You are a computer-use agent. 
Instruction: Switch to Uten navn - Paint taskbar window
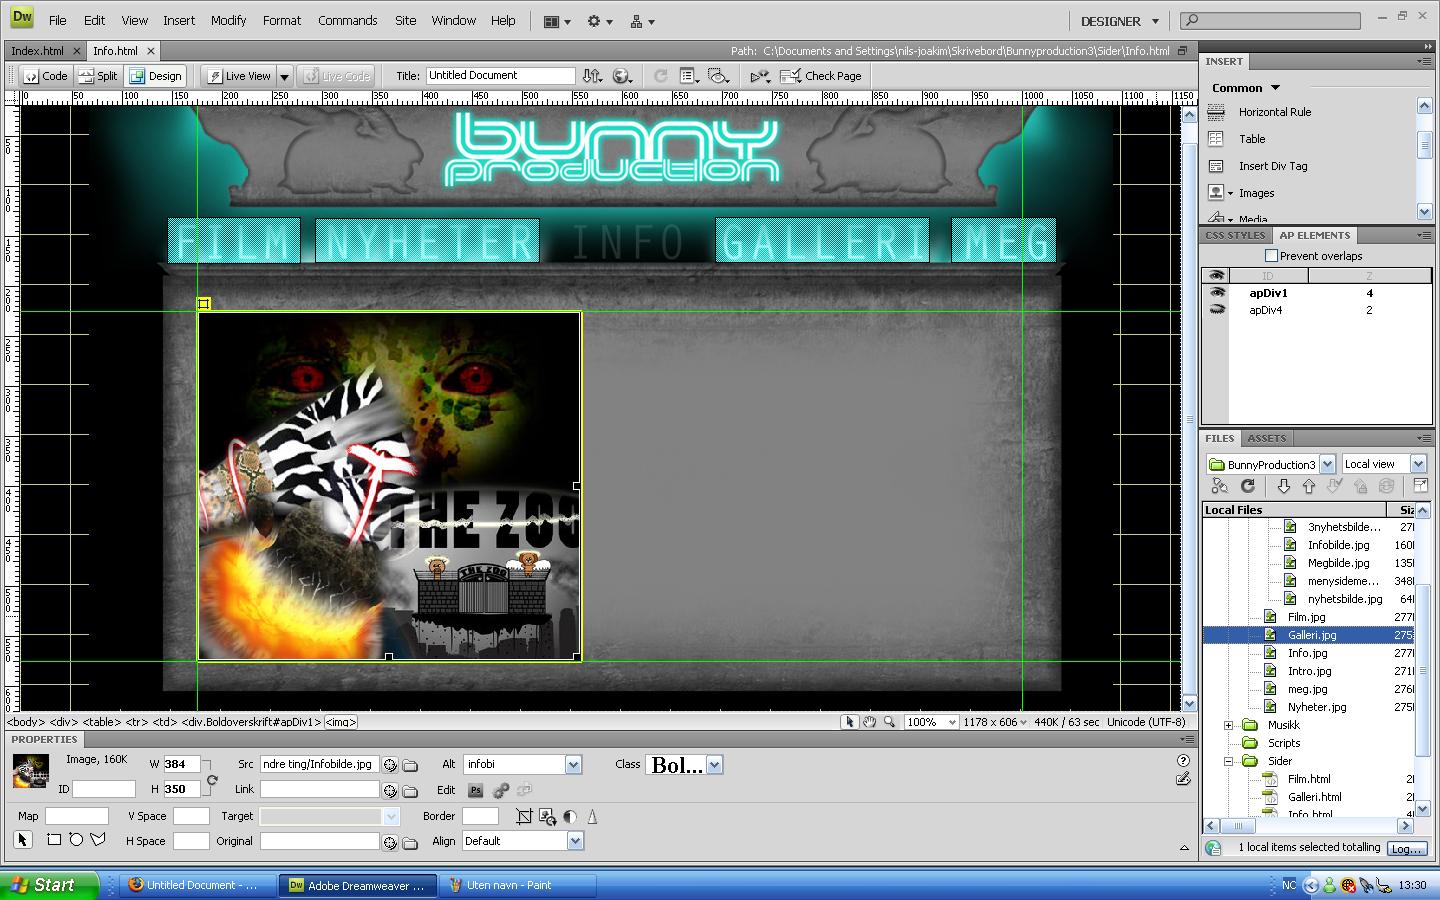(518, 885)
